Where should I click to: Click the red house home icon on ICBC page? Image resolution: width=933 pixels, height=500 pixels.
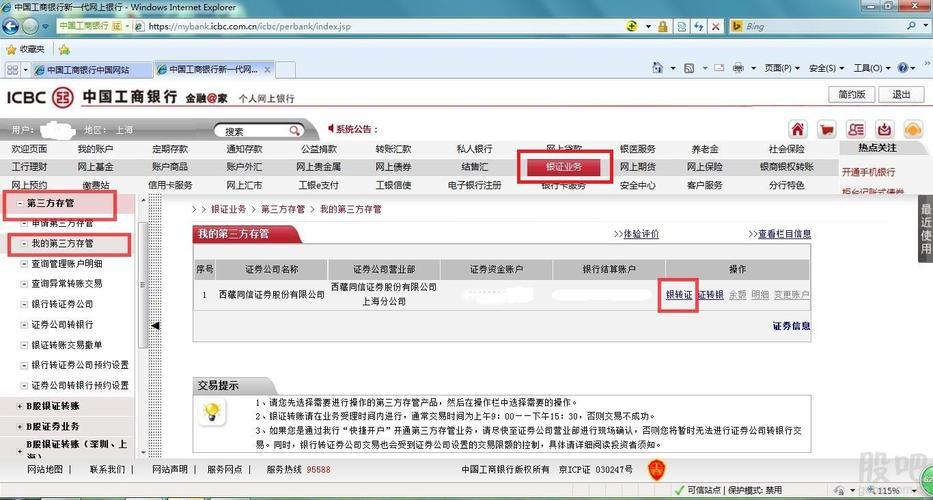(x=798, y=129)
